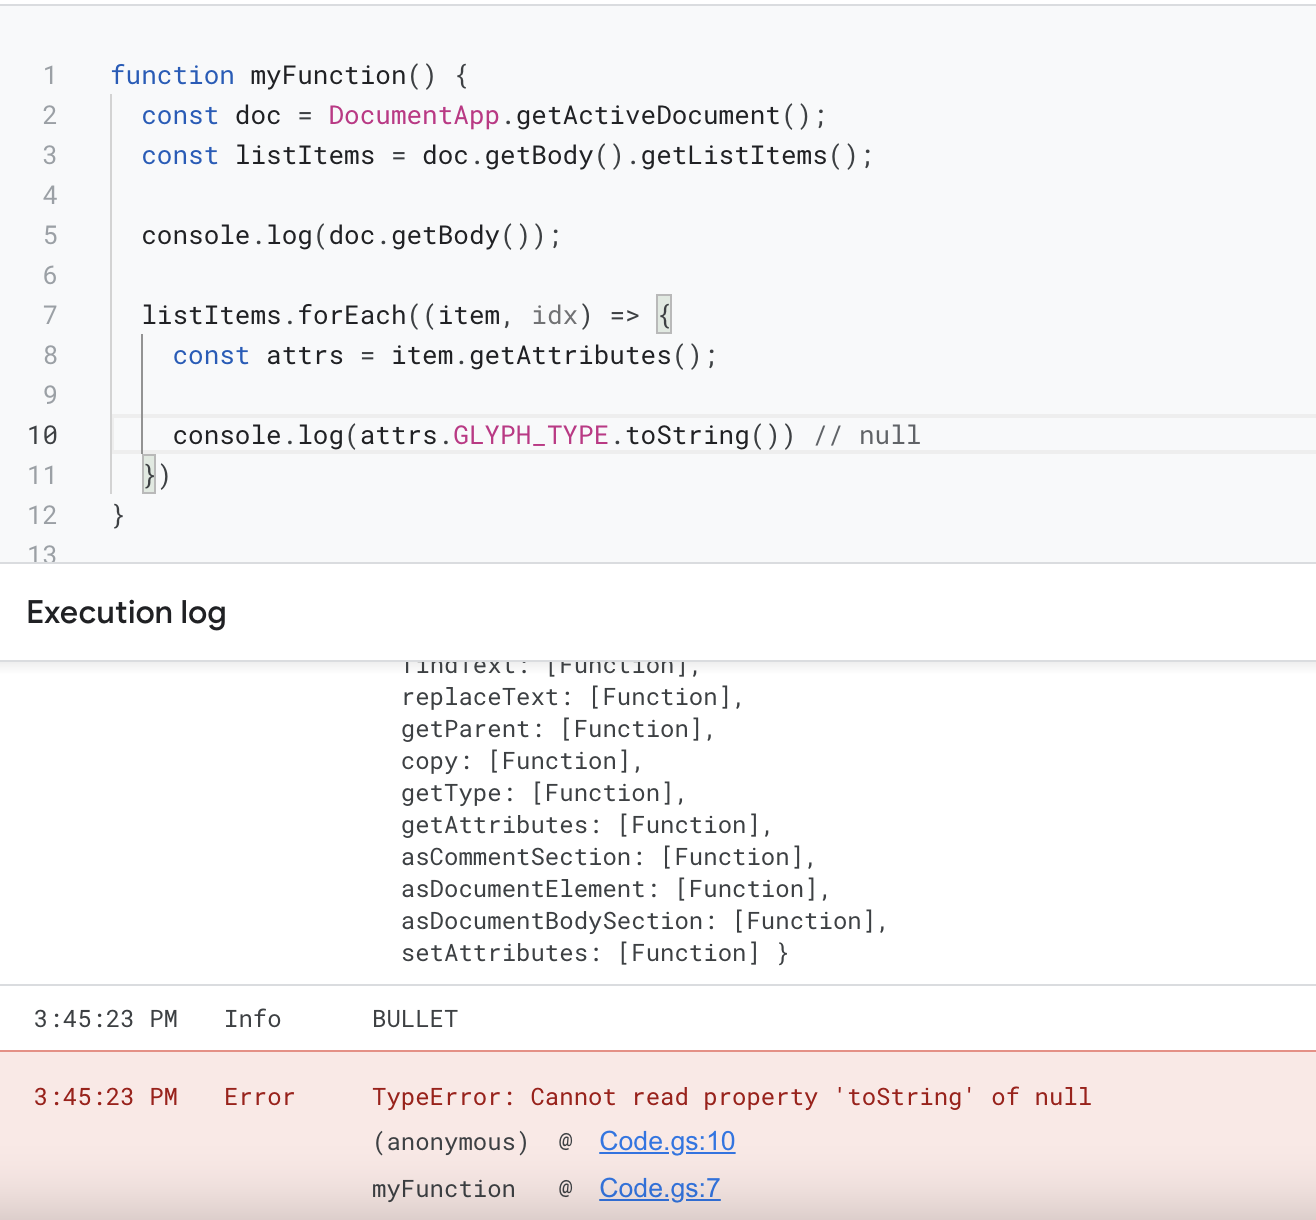This screenshot has width=1316, height=1220.
Task: Click 'myFunction' in the stack trace
Action: [444, 1189]
